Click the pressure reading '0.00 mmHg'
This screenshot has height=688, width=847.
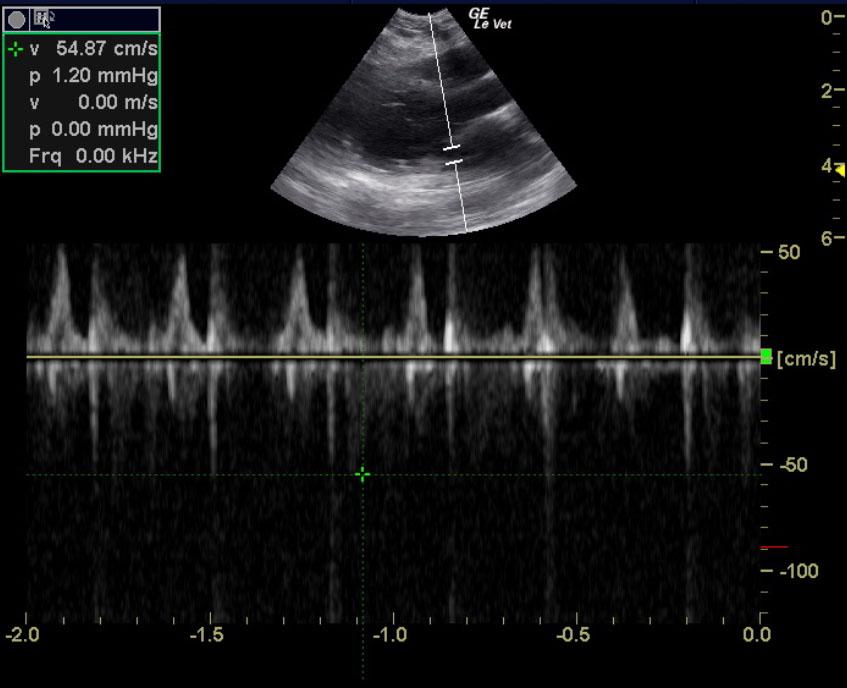[104, 129]
